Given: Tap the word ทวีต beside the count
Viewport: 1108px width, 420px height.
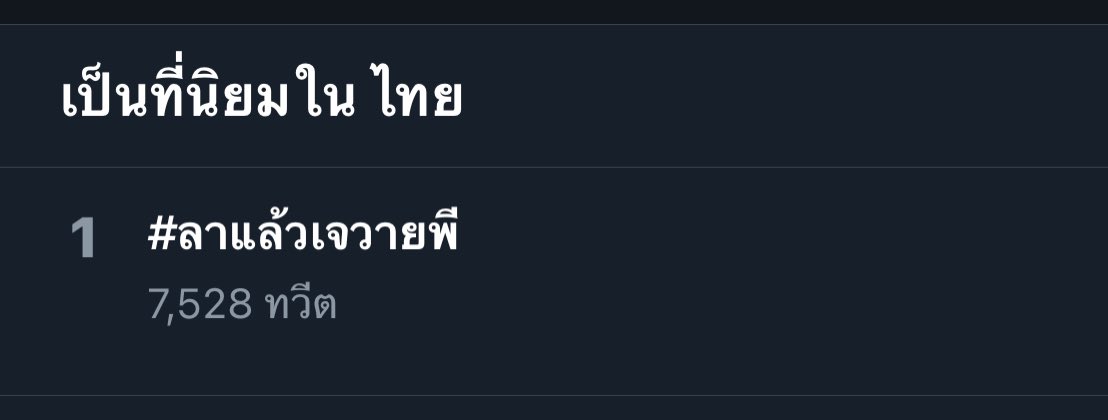Looking at the screenshot, I should [300, 304].
